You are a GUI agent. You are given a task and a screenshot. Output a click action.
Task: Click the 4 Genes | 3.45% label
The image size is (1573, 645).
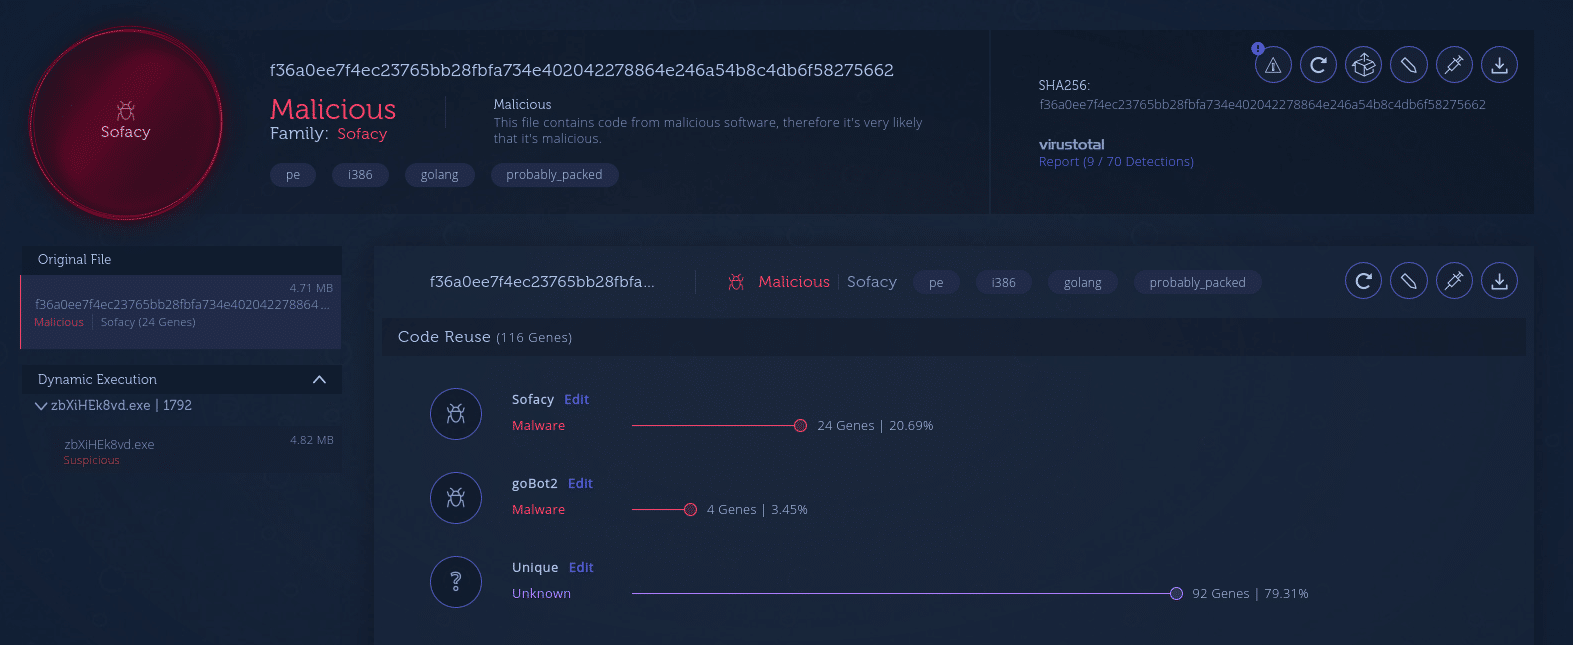[757, 510]
